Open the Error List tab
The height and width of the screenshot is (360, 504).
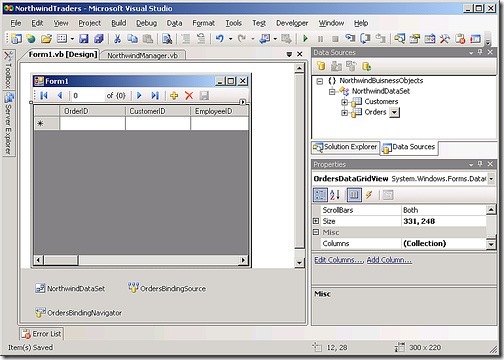(42, 334)
